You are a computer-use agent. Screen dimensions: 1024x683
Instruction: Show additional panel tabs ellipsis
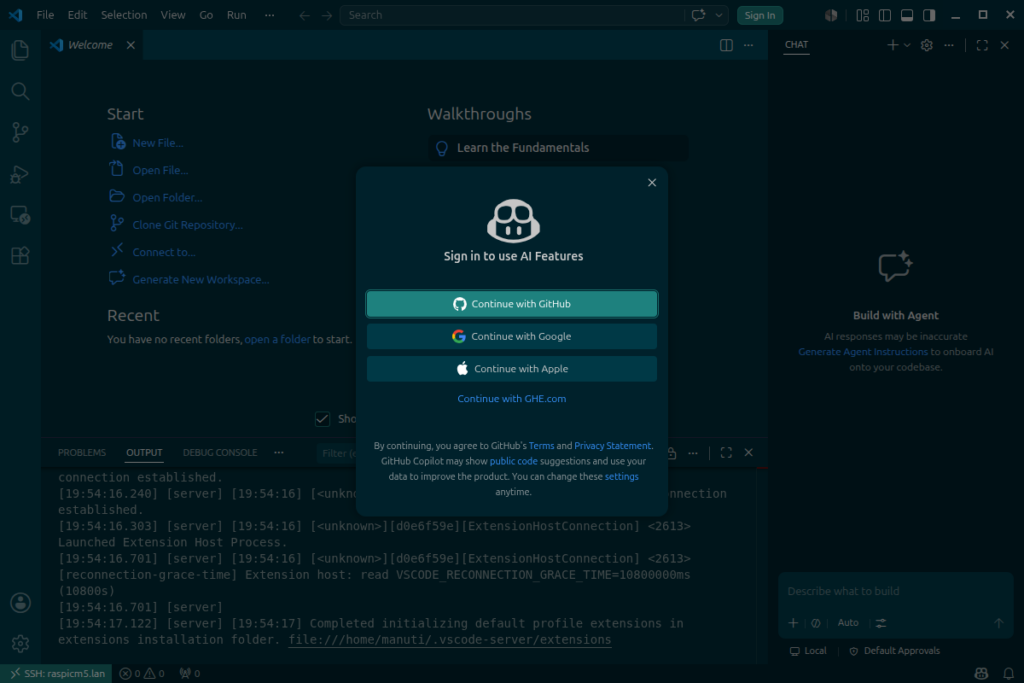[279, 453]
